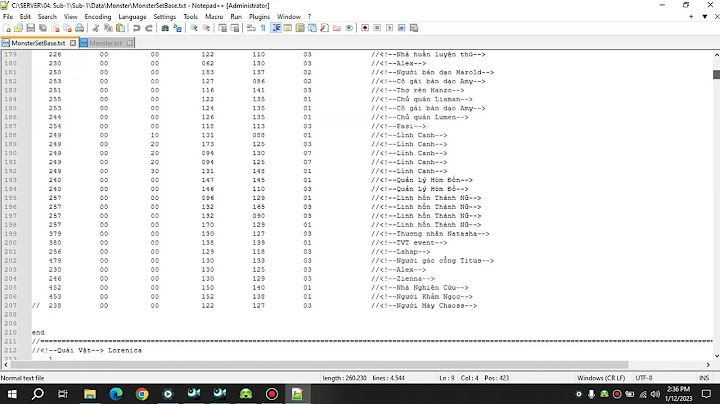
Task: Close the Monster.txt tab
Action: pos(129,43)
